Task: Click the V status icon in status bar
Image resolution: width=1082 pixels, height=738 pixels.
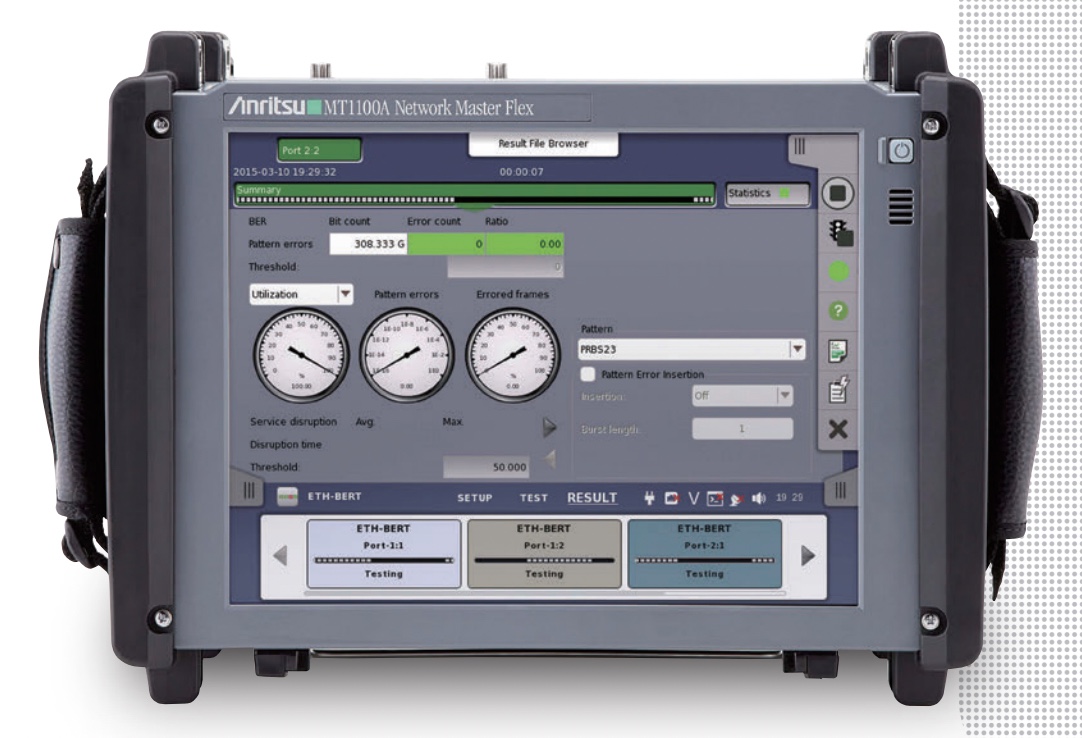Action: click(694, 498)
